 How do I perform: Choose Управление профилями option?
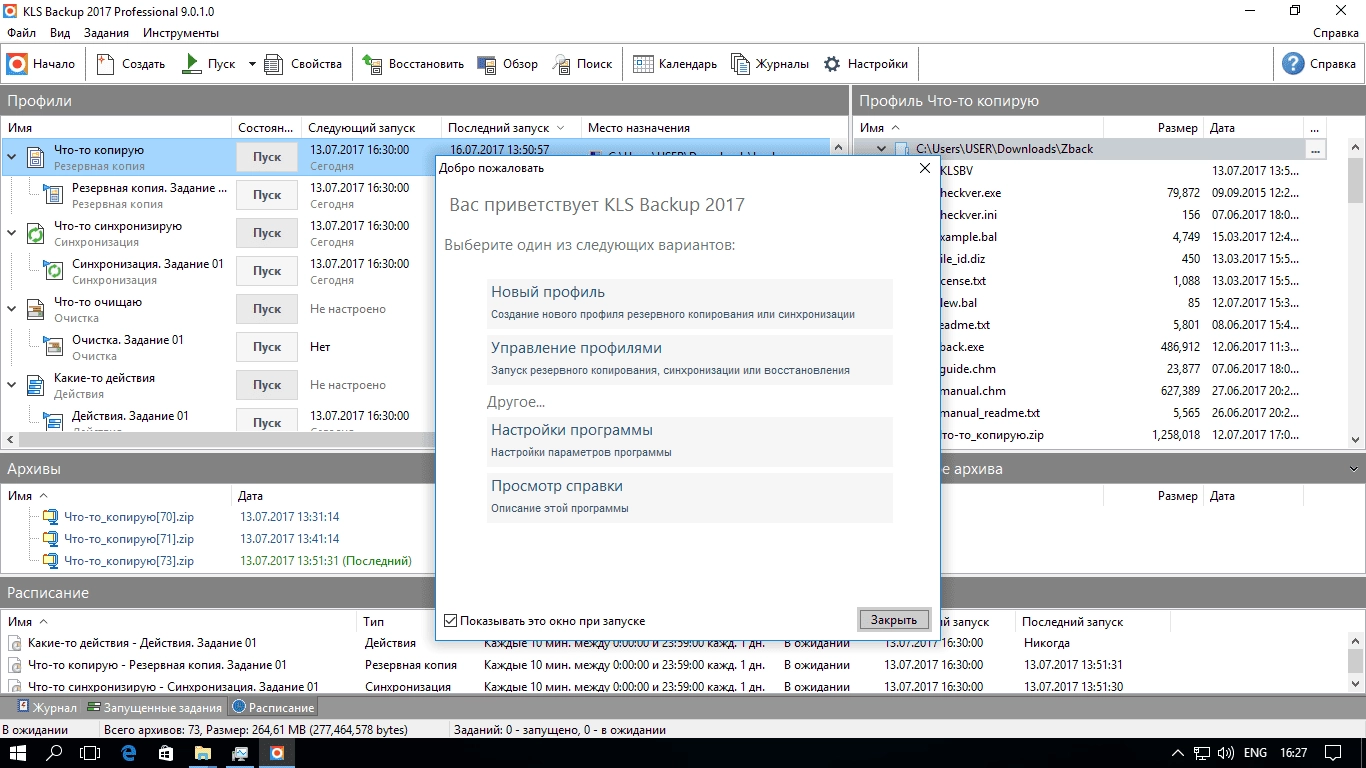689,359
